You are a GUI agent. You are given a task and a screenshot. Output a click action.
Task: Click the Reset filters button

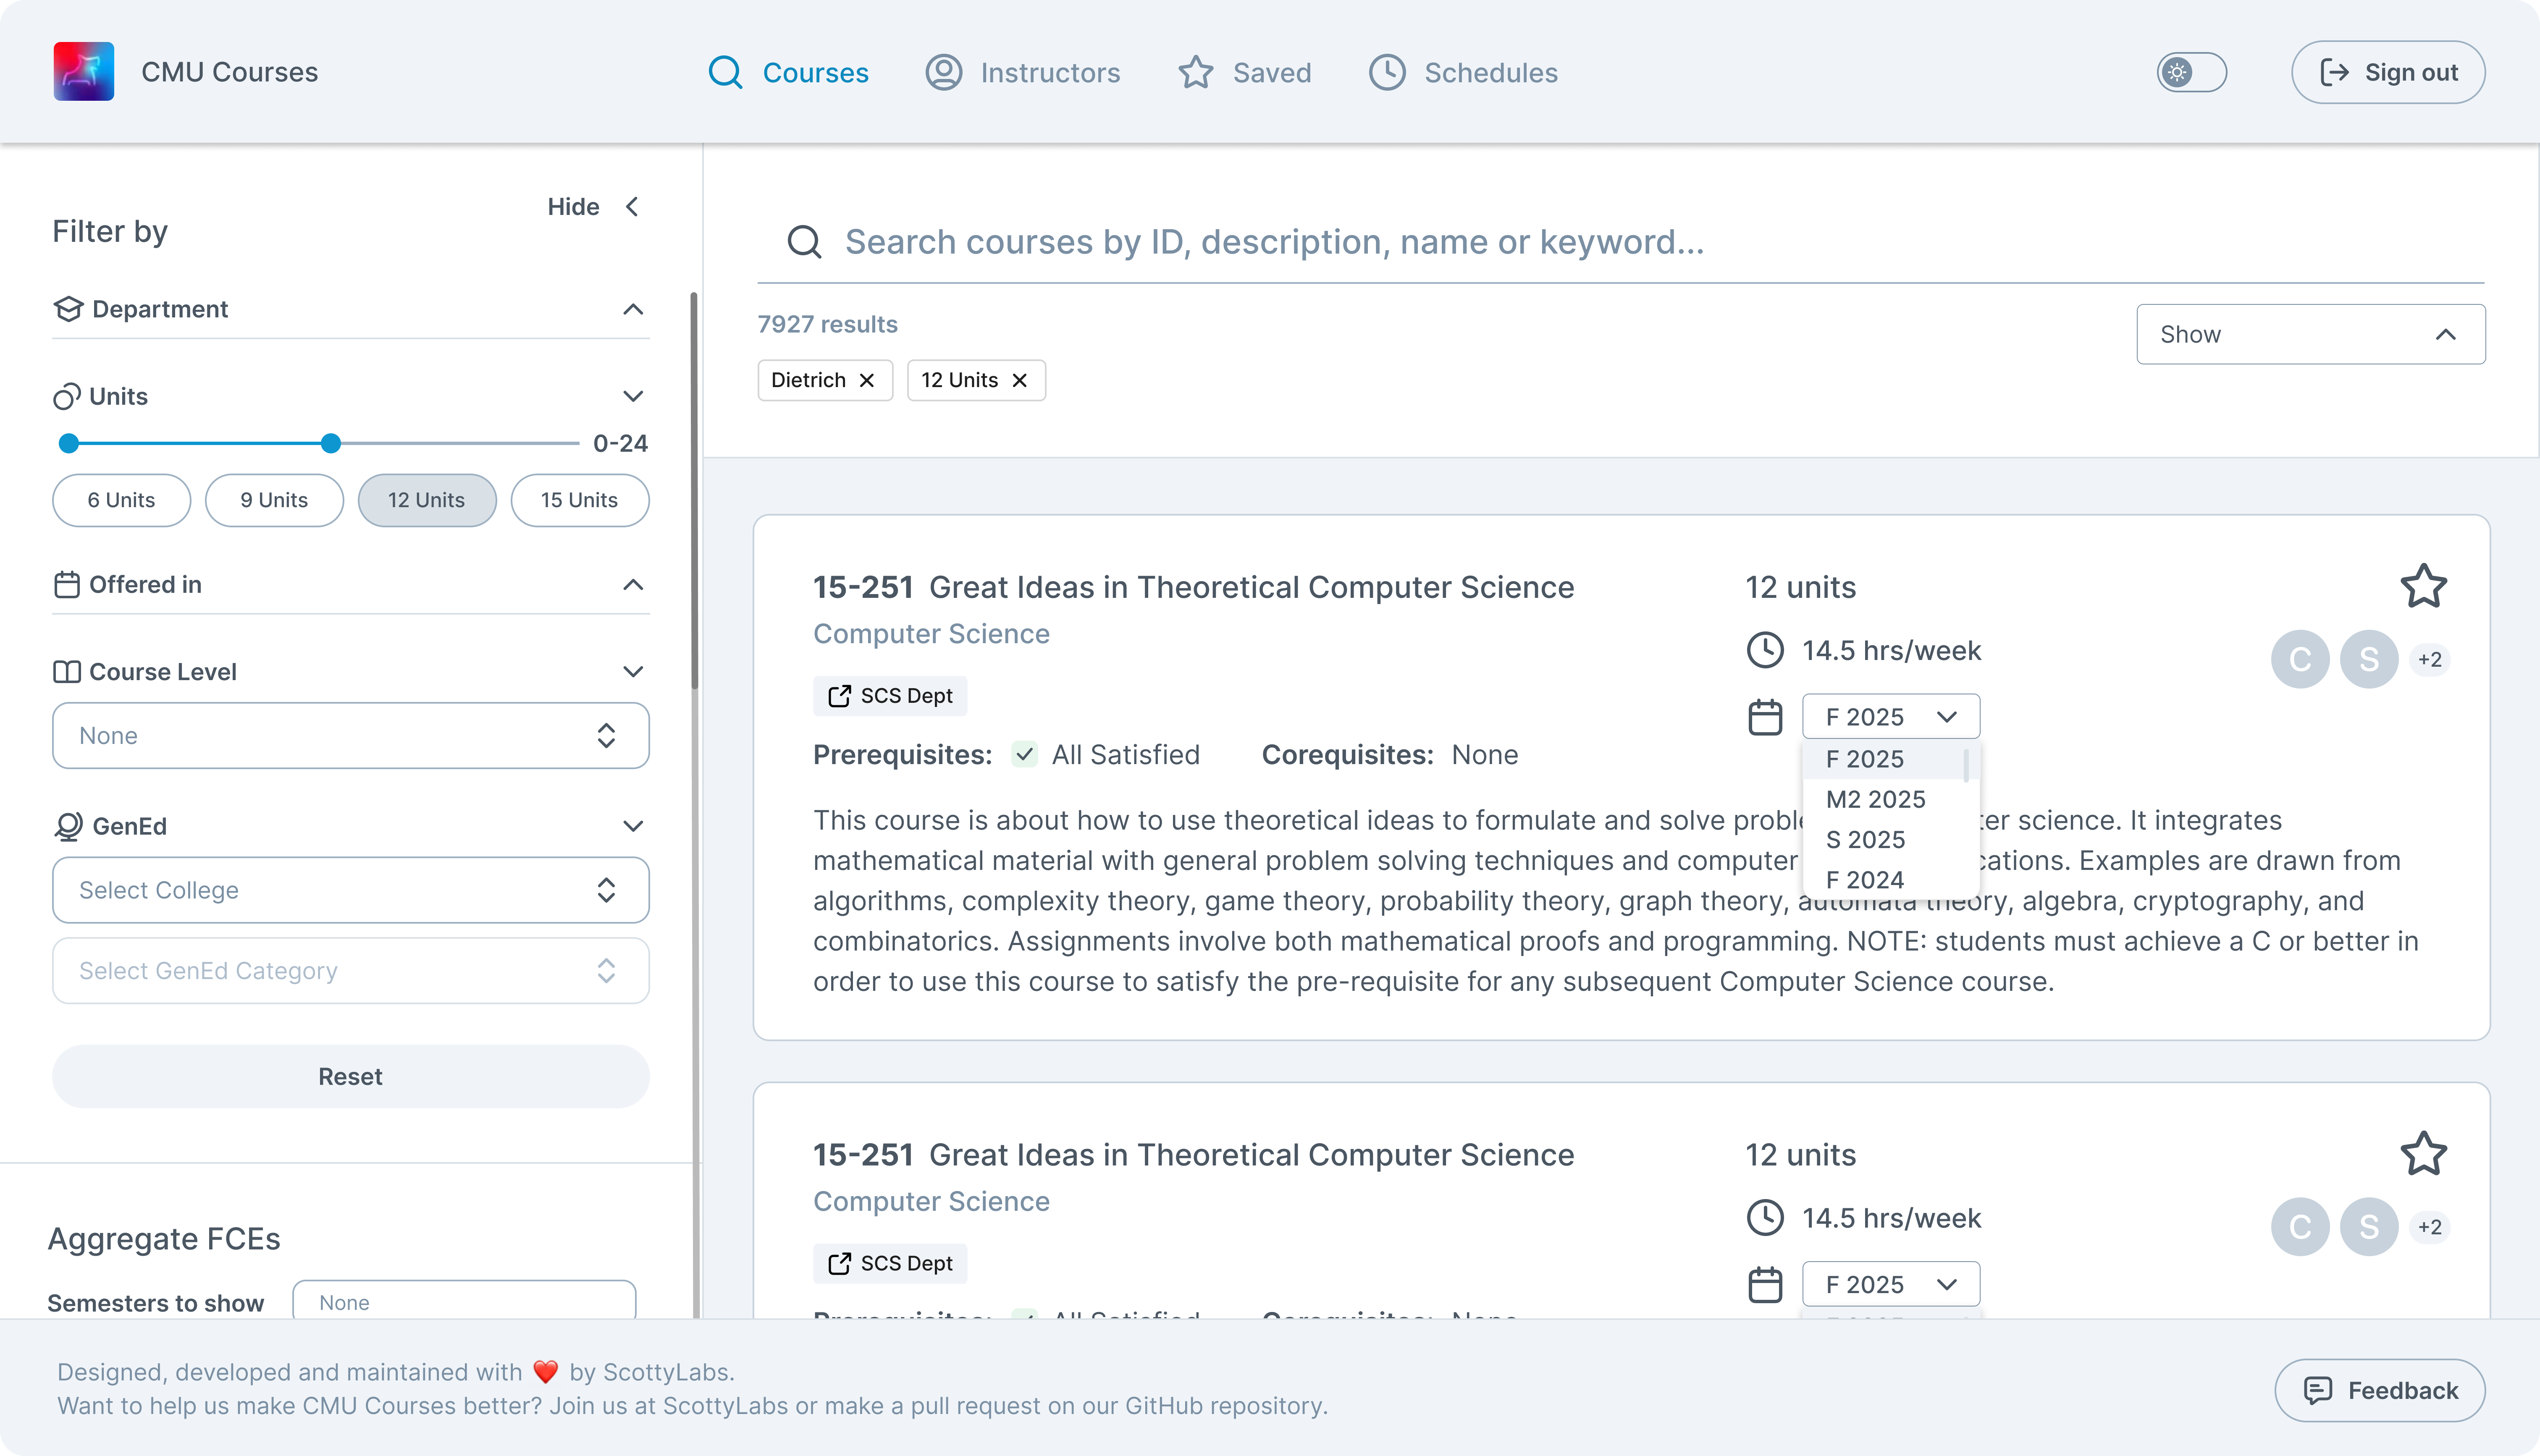click(x=350, y=1076)
